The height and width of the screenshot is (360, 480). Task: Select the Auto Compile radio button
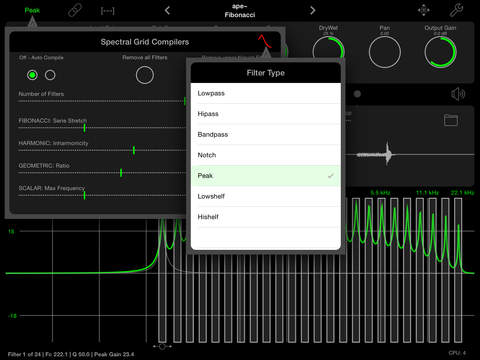click(x=50, y=75)
